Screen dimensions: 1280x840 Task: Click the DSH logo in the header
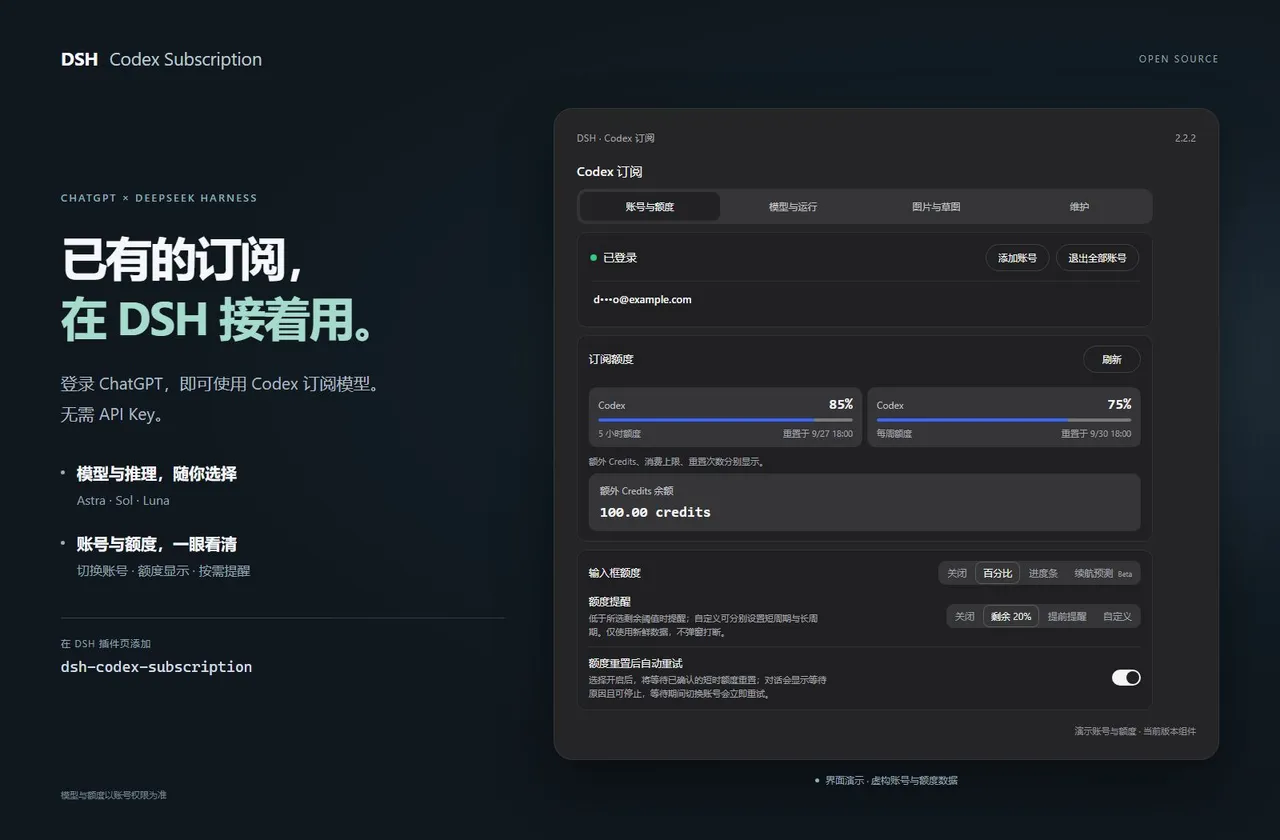tap(79, 59)
